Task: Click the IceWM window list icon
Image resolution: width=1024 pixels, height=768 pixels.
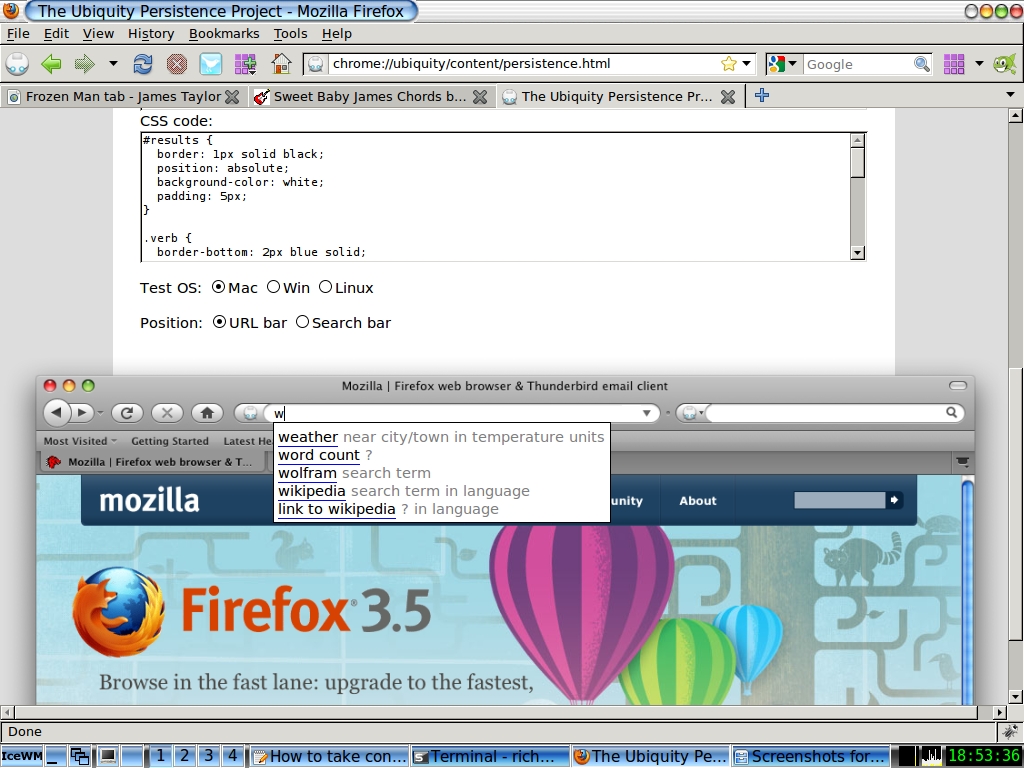Action: (80, 756)
